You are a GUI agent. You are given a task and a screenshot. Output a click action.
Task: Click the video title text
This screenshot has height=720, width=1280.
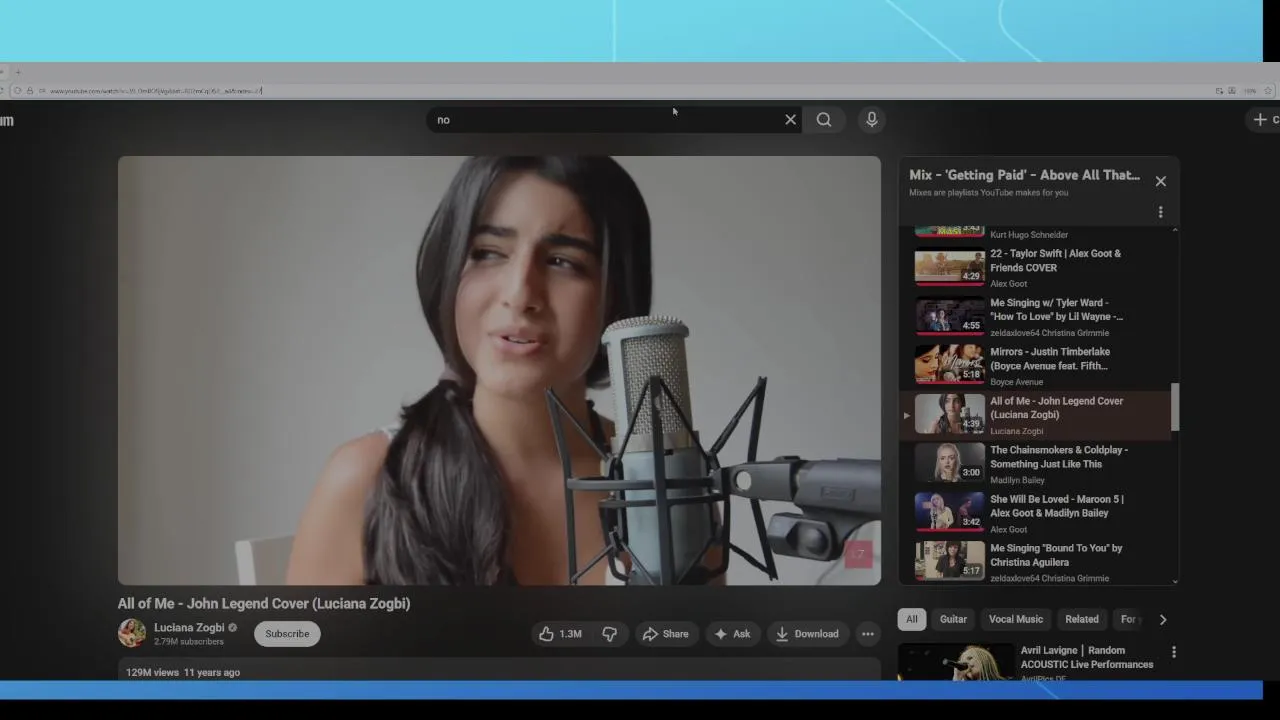264,603
